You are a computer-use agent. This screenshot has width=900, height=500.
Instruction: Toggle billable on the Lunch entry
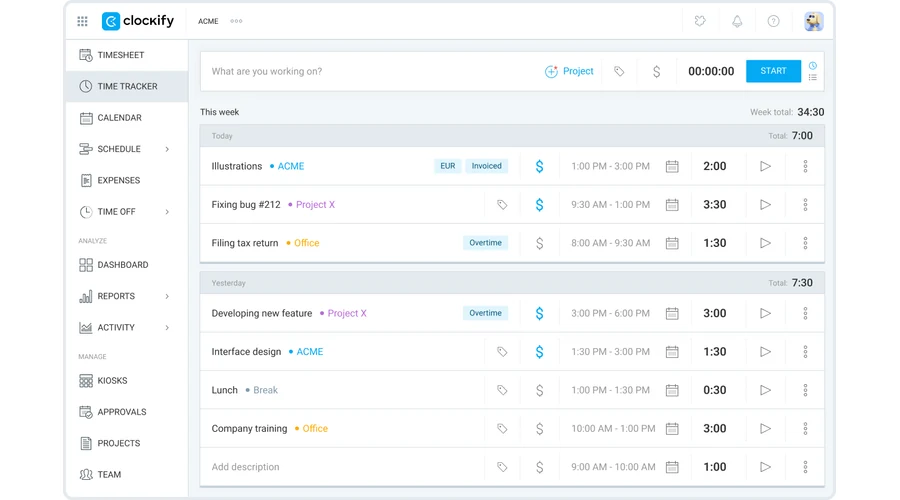pyautogui.click(x=540, y=390)
